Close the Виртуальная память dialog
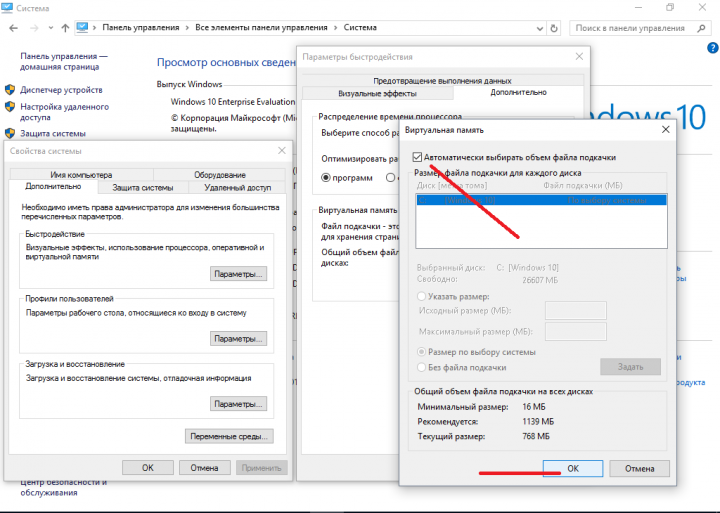 coord(665,130)
